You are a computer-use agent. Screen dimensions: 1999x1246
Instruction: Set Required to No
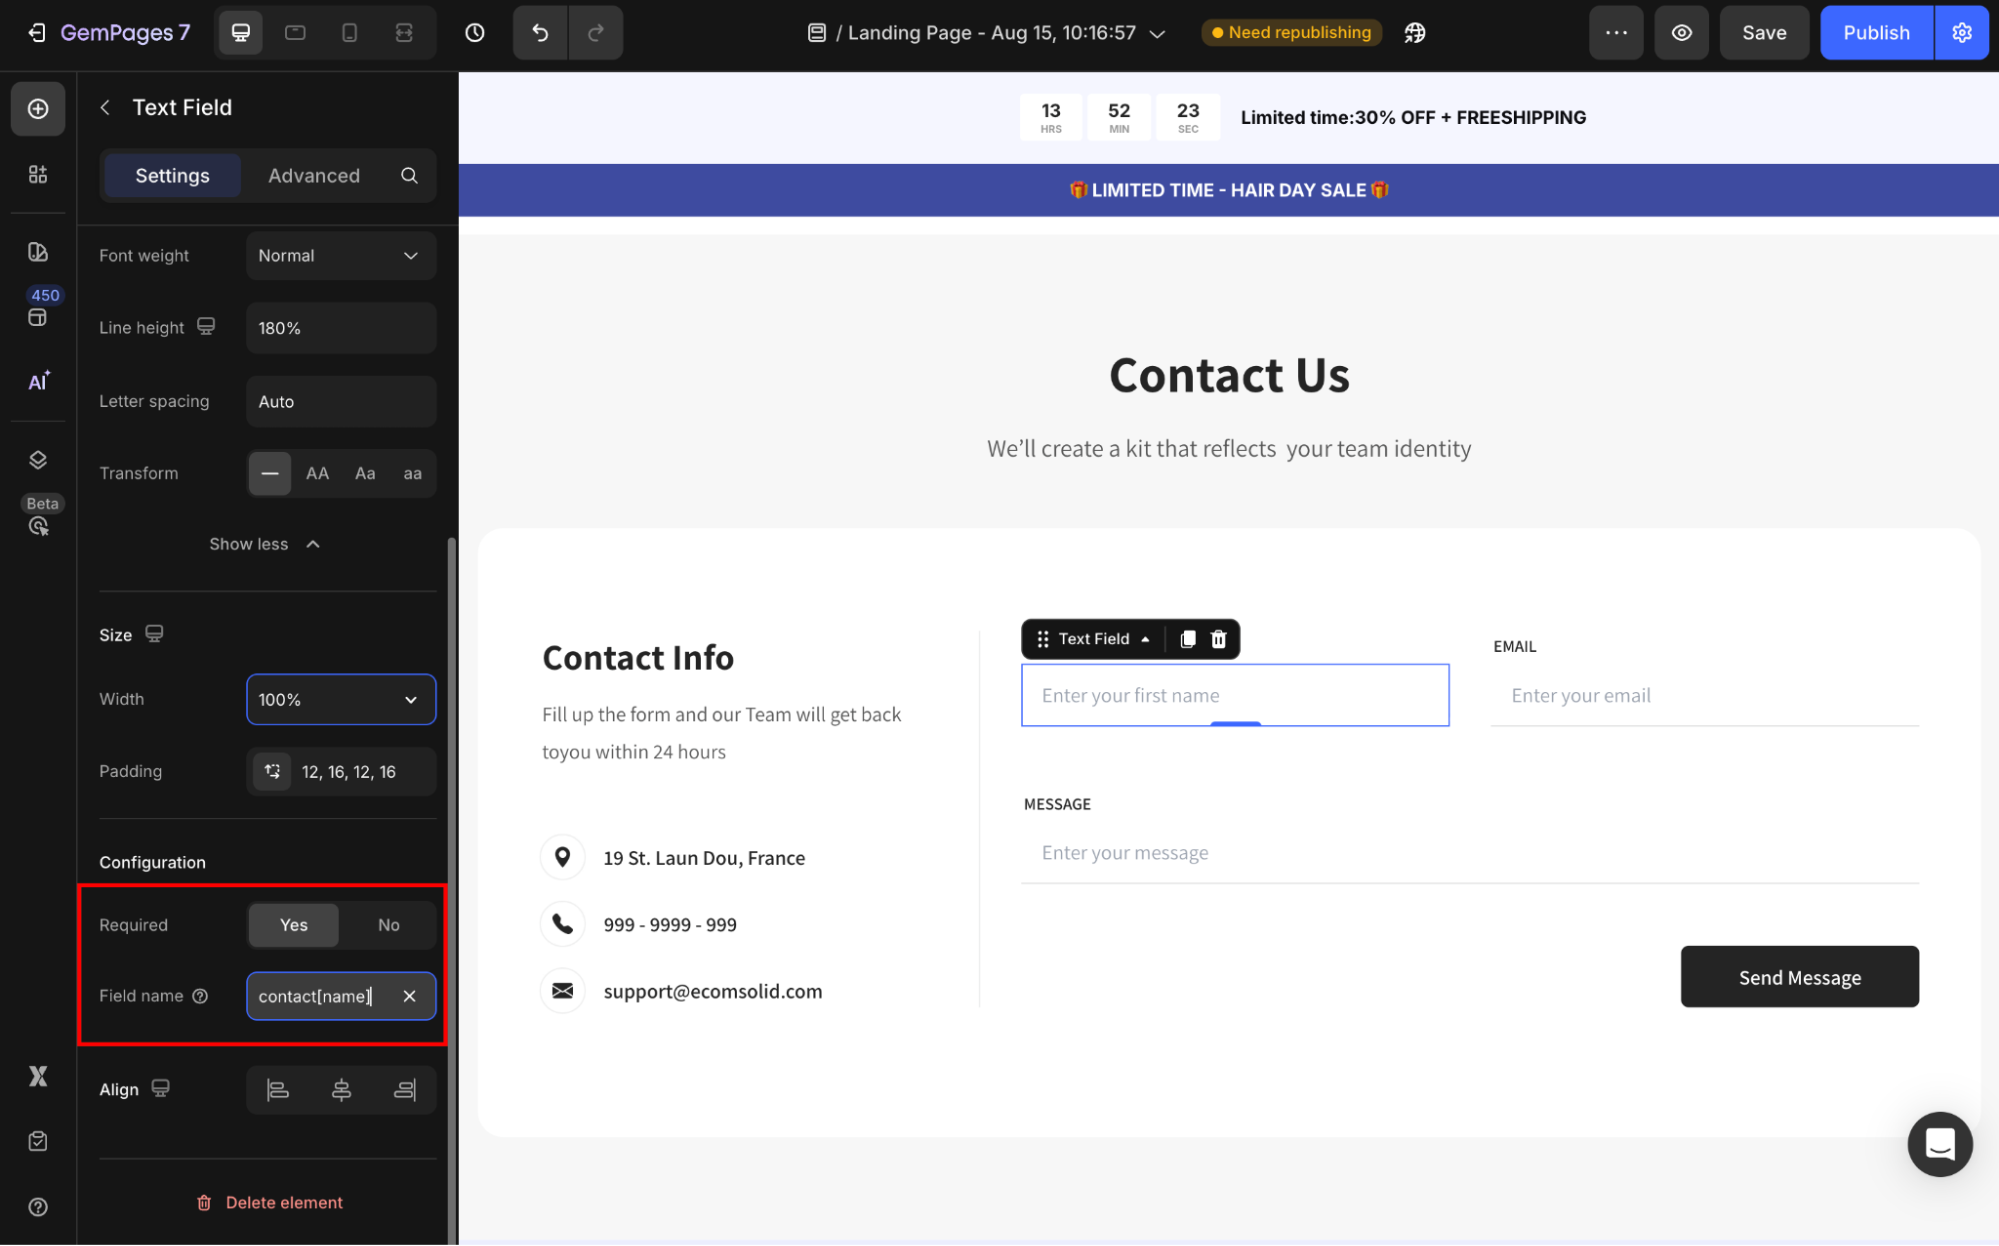point(388,925)
